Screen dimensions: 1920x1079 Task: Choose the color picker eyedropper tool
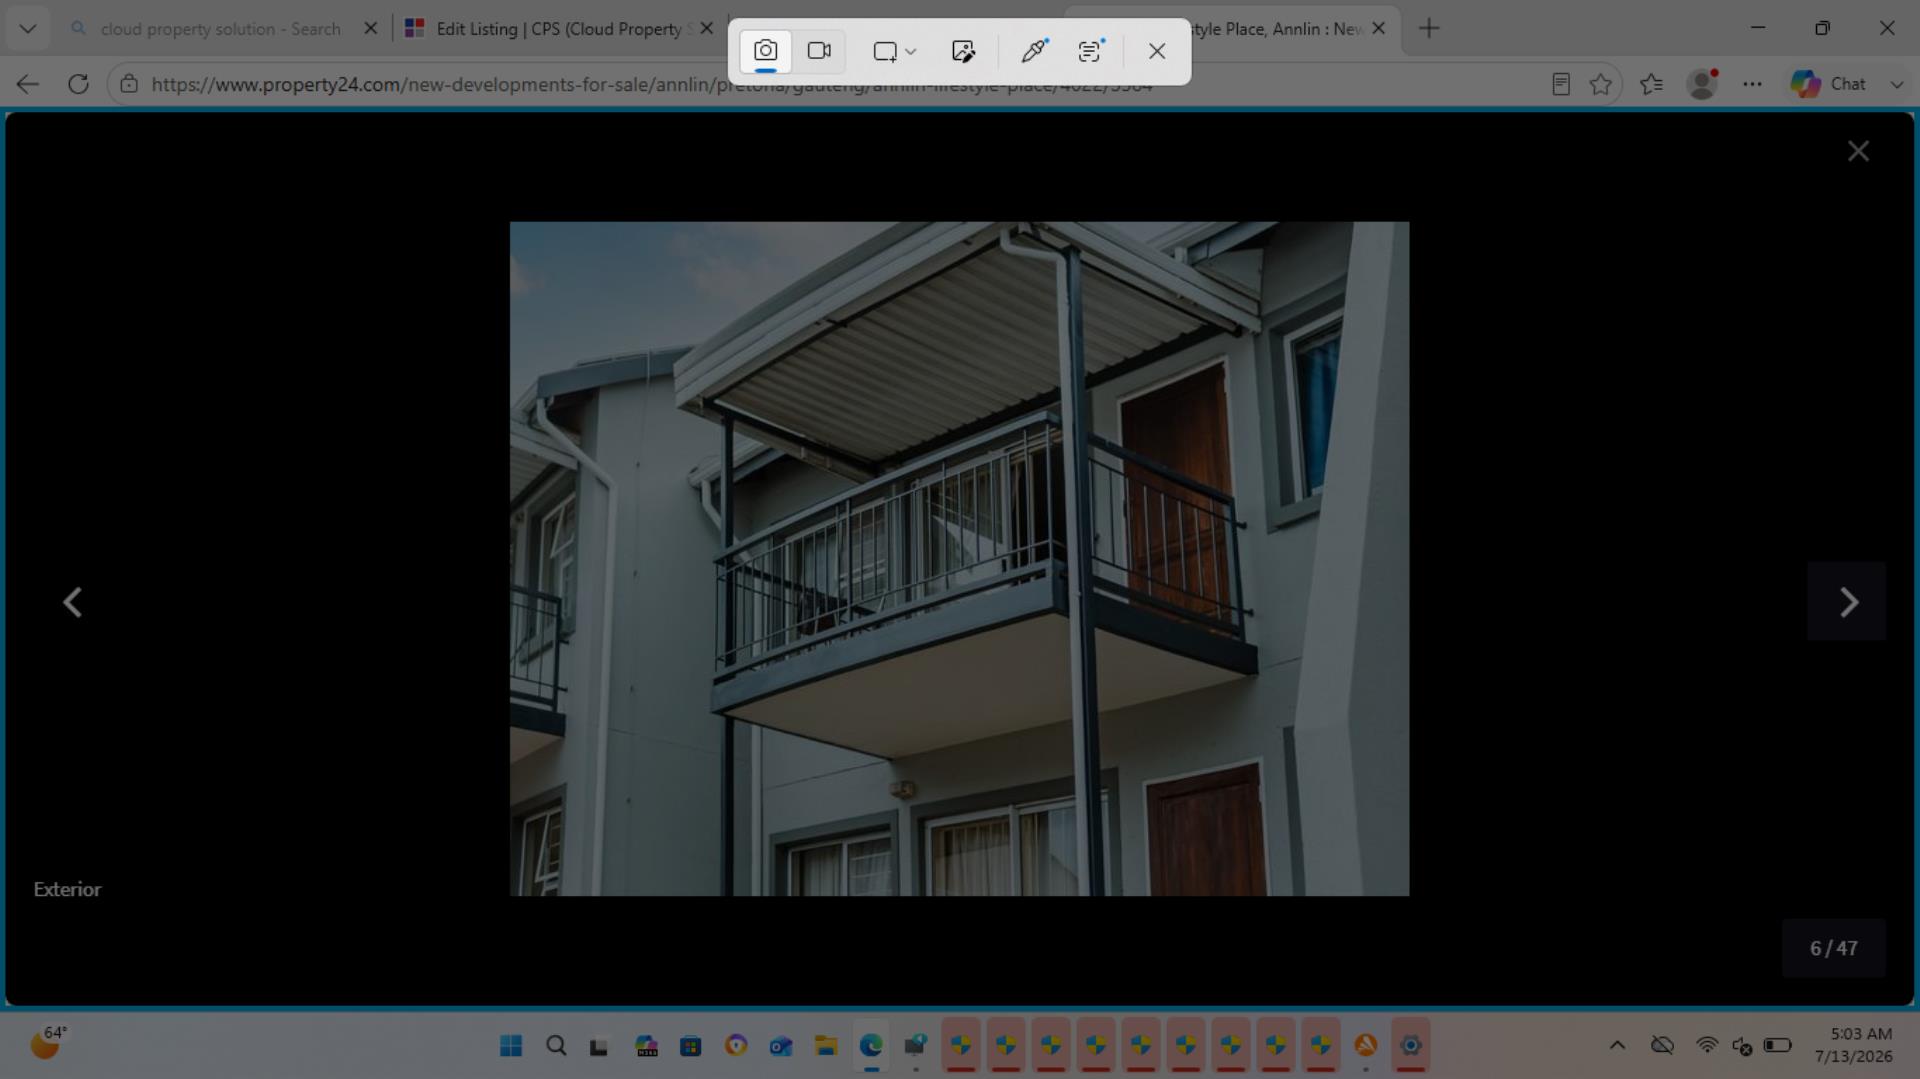pos(1034,51)
